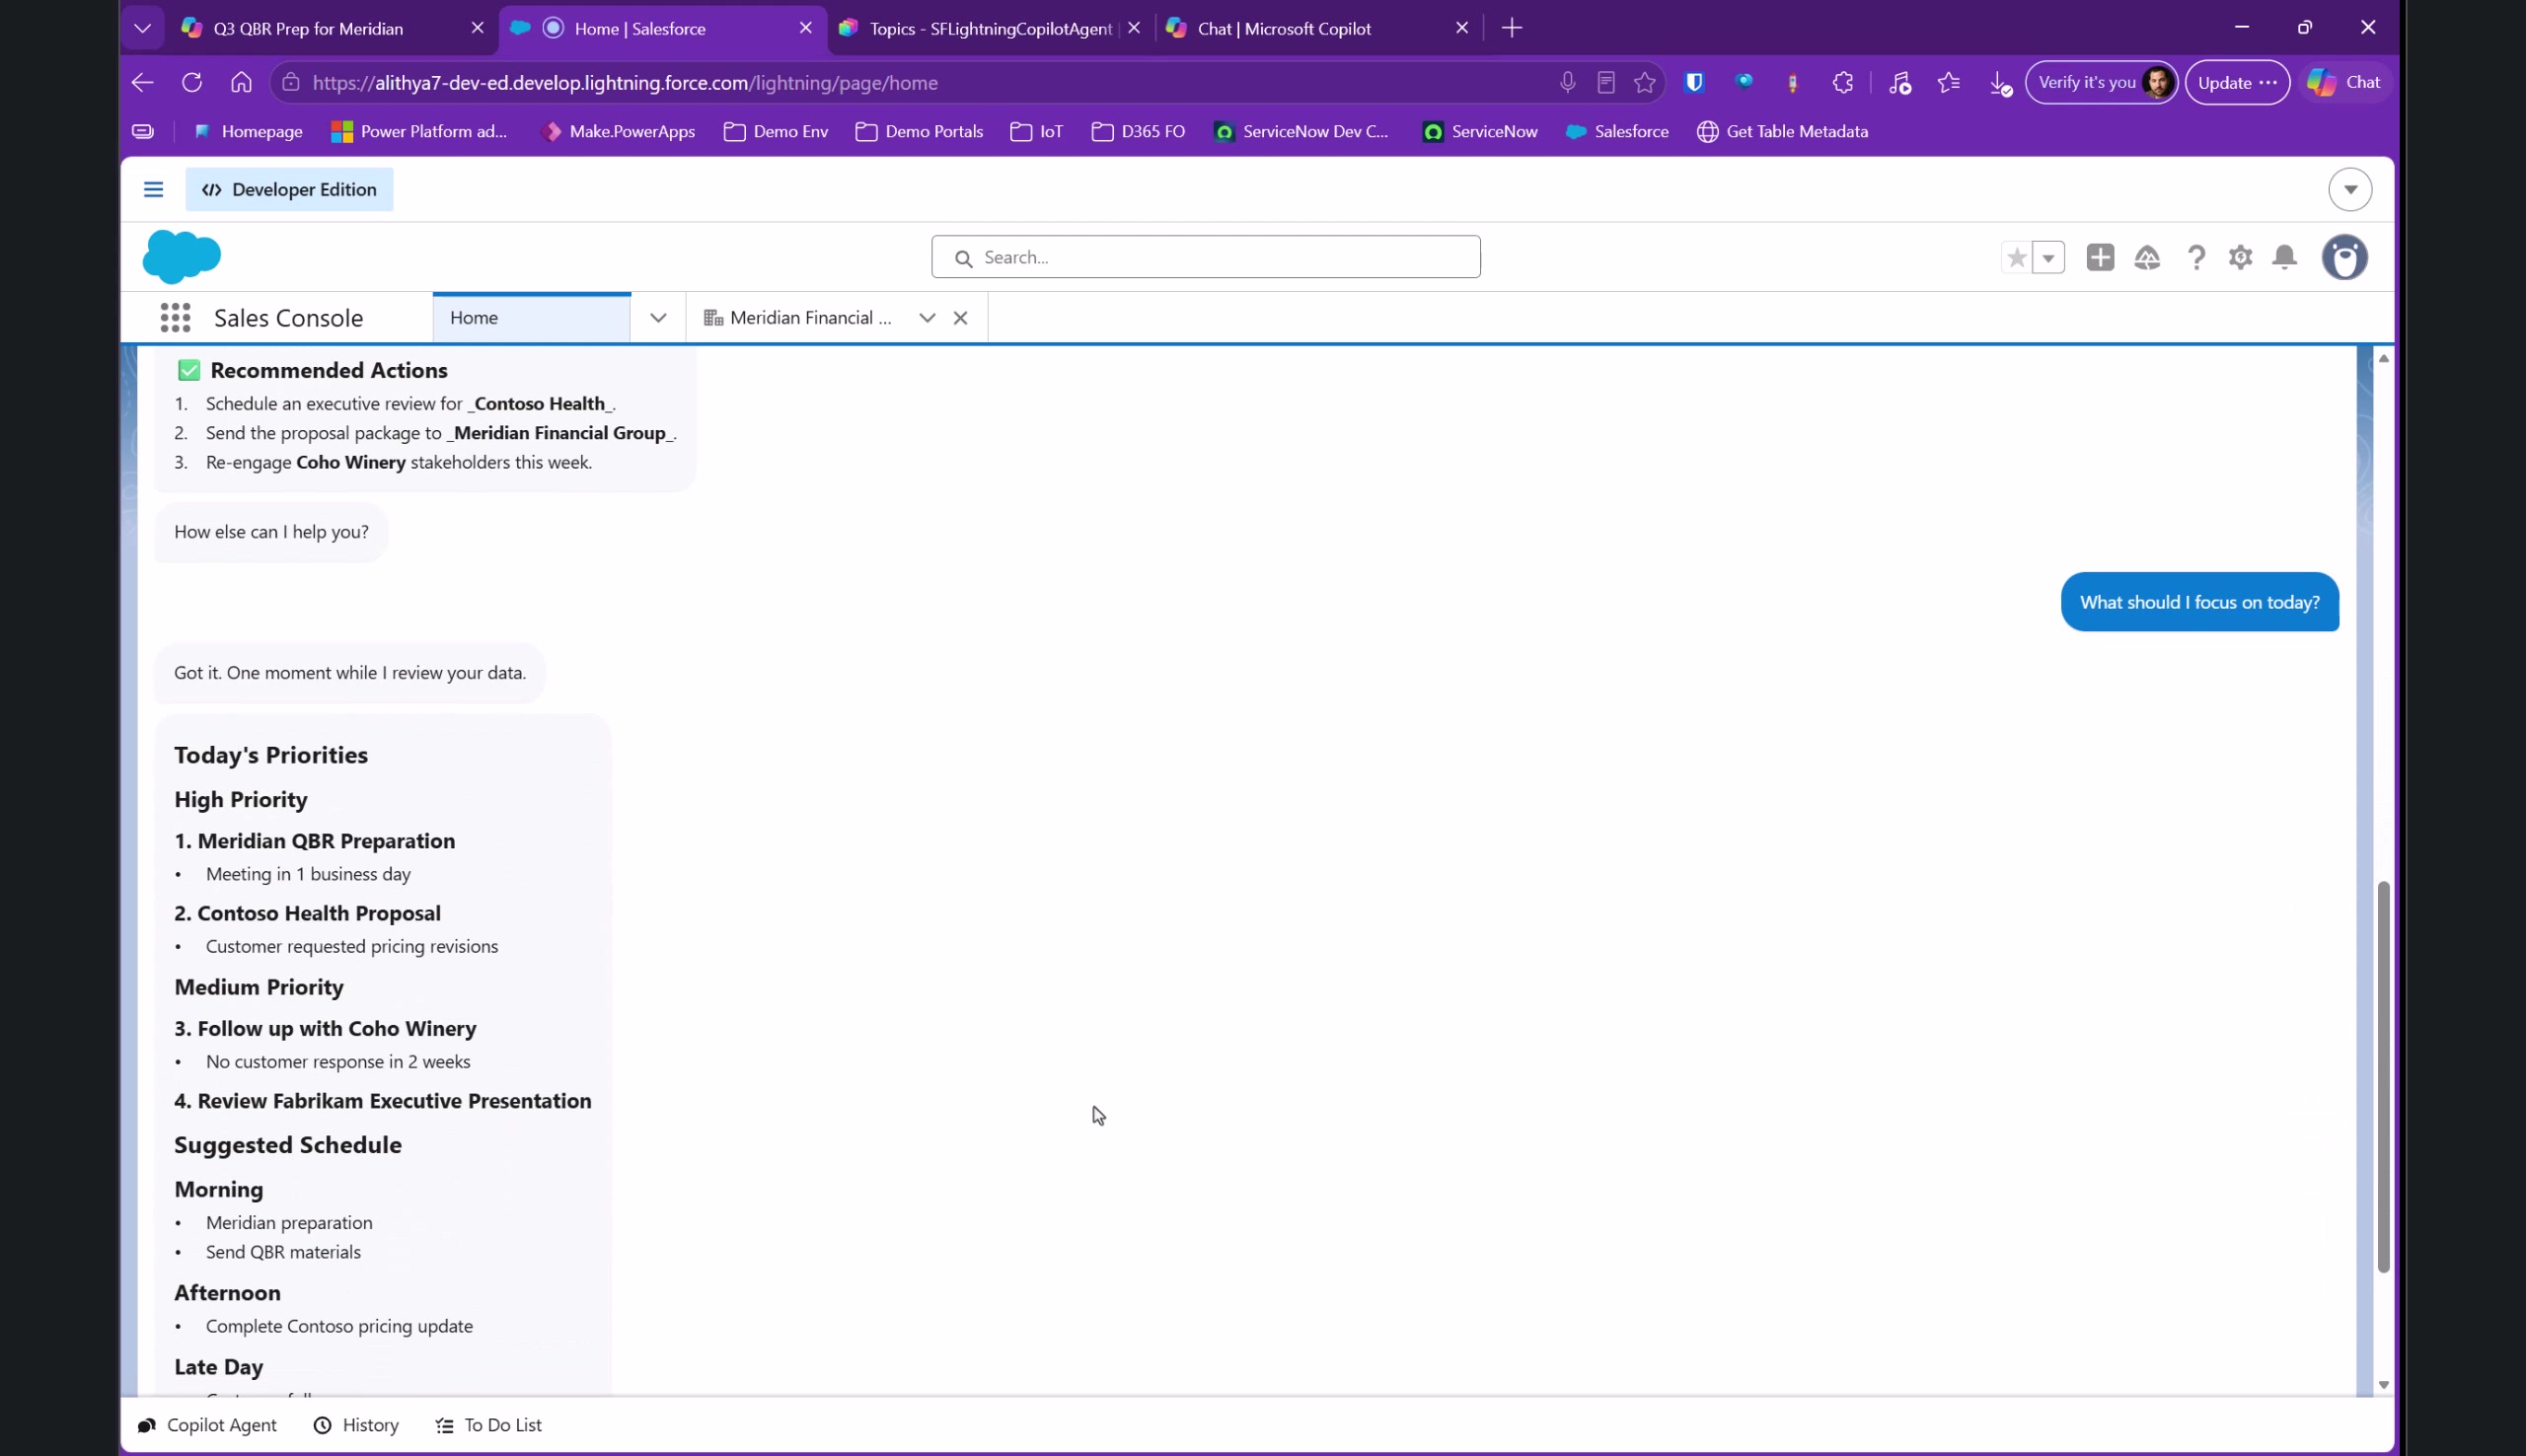Open the Copilot Agent utility item

click(207, 1425)
